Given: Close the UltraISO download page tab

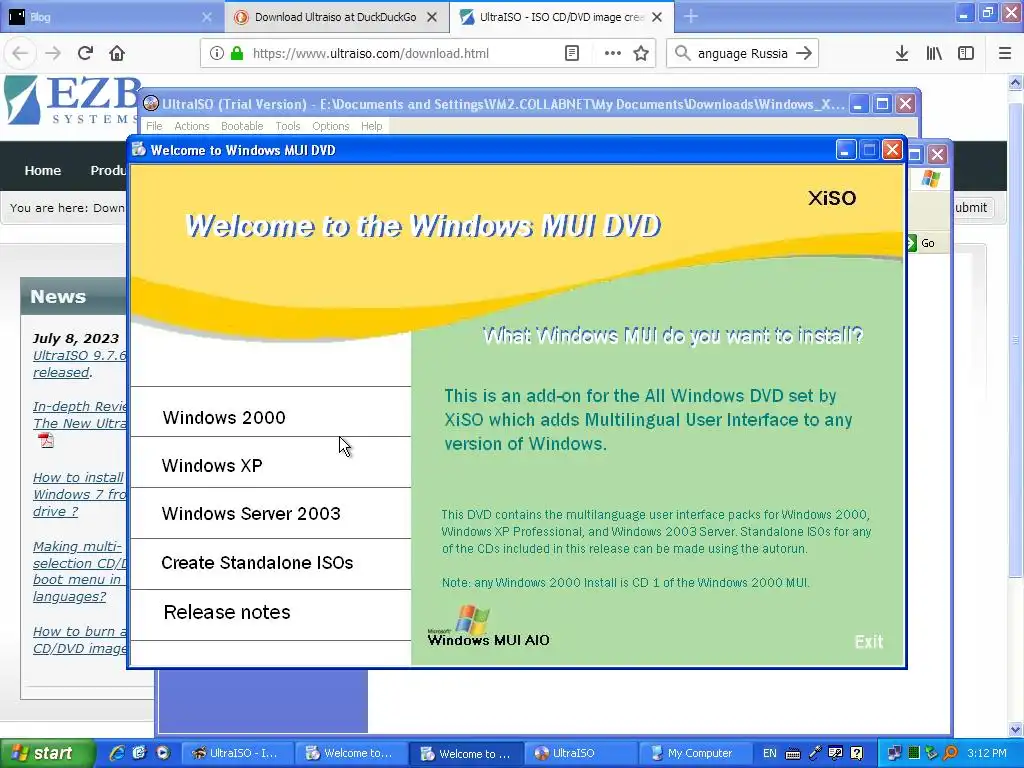Looking at the screenshot, I should [657, 18].
